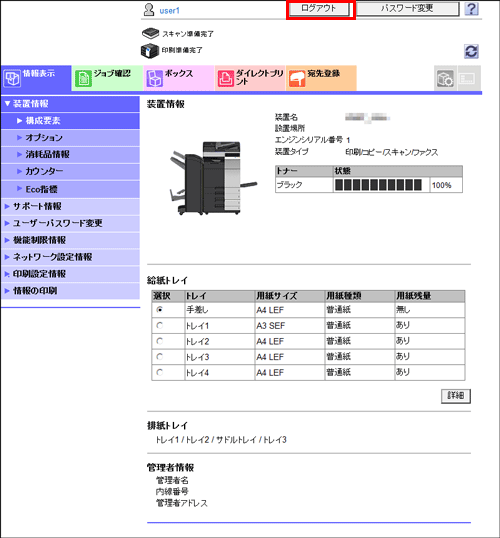Click the user1 account icon
Viewport: 500px width, 538px height.
click(x=149, y=10)
